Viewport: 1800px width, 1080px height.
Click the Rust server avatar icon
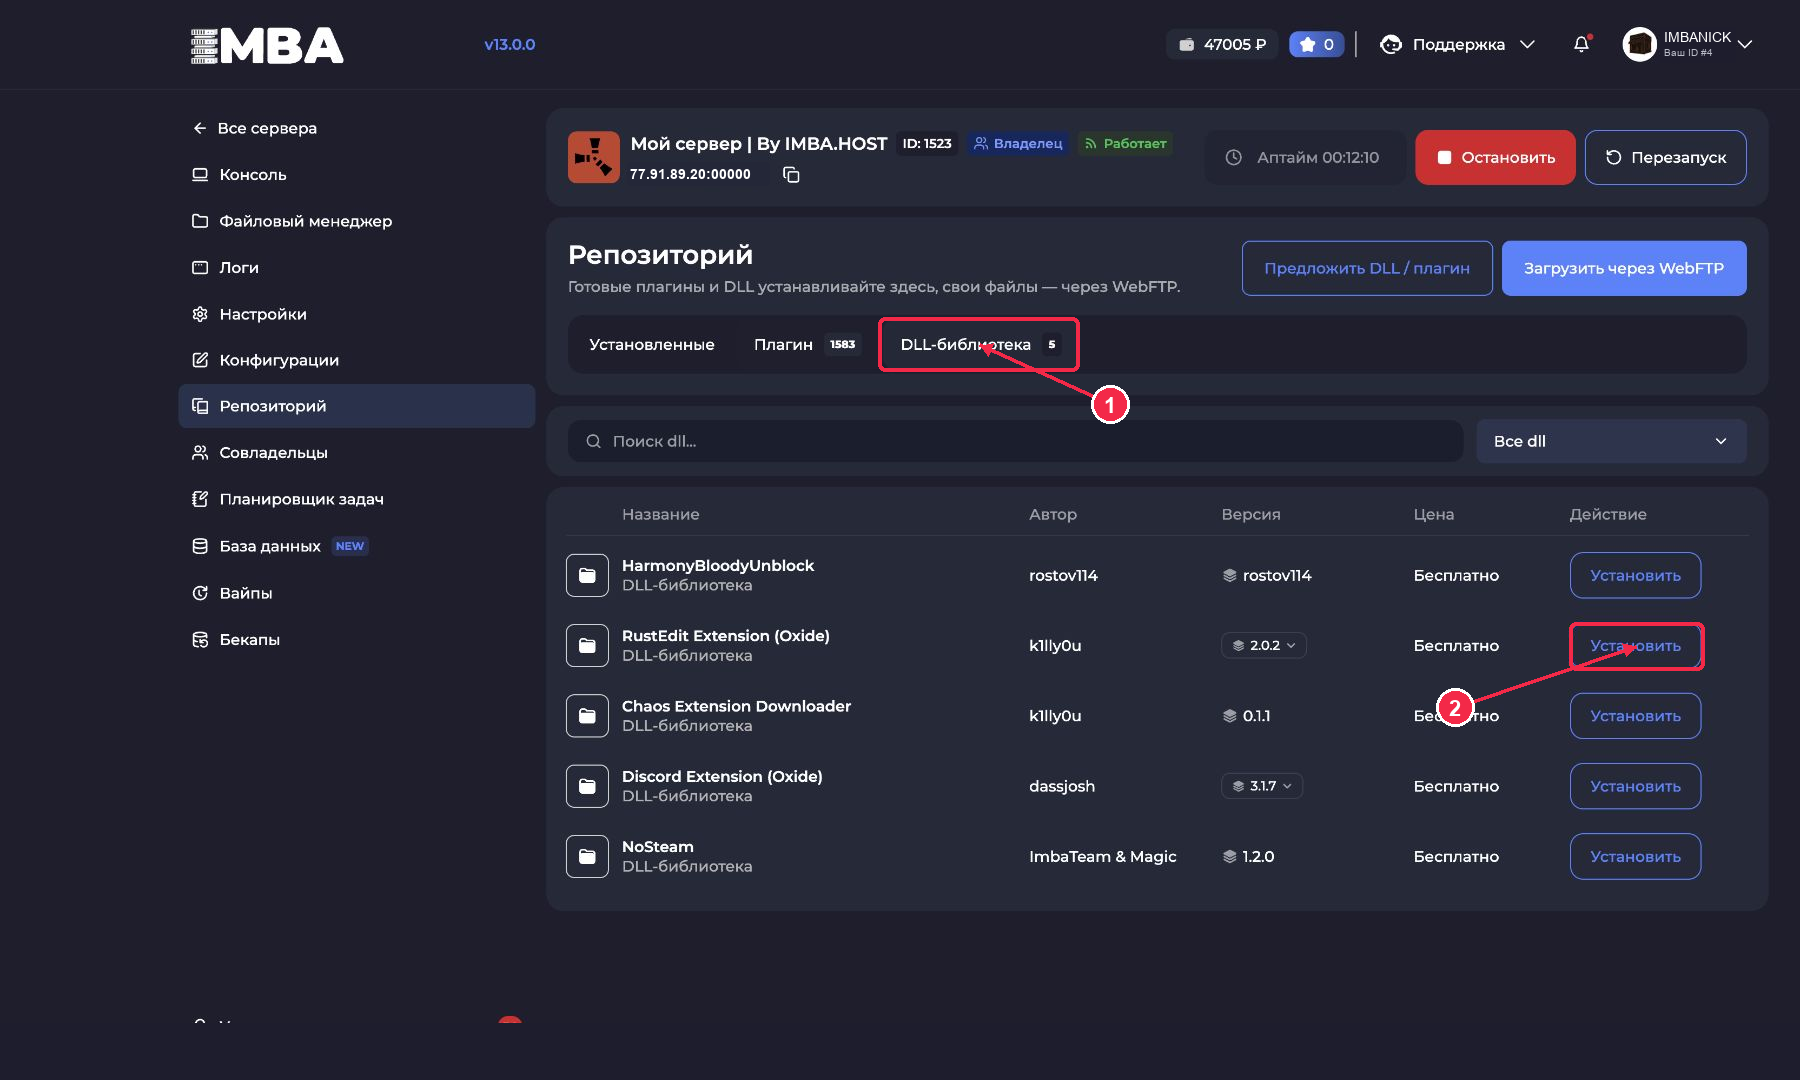pyautogui.click(x=594, y=157)
